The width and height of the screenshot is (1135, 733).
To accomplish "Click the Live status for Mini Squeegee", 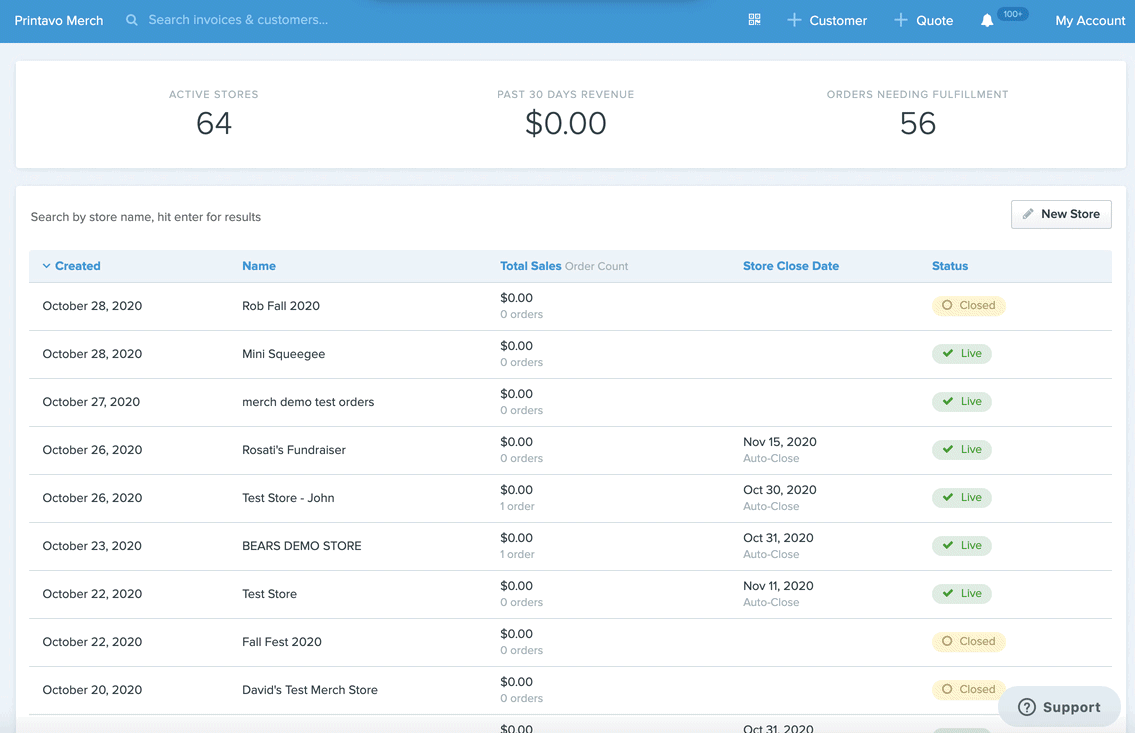I will 961,354.
